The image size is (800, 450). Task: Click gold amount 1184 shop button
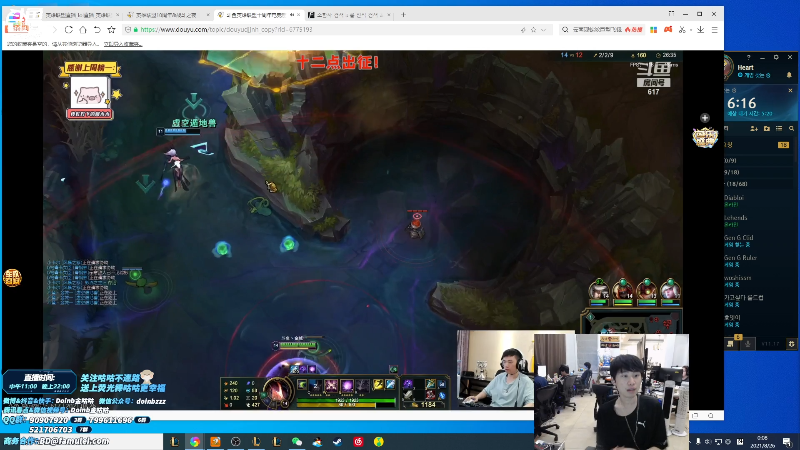(x=424, y=405)
